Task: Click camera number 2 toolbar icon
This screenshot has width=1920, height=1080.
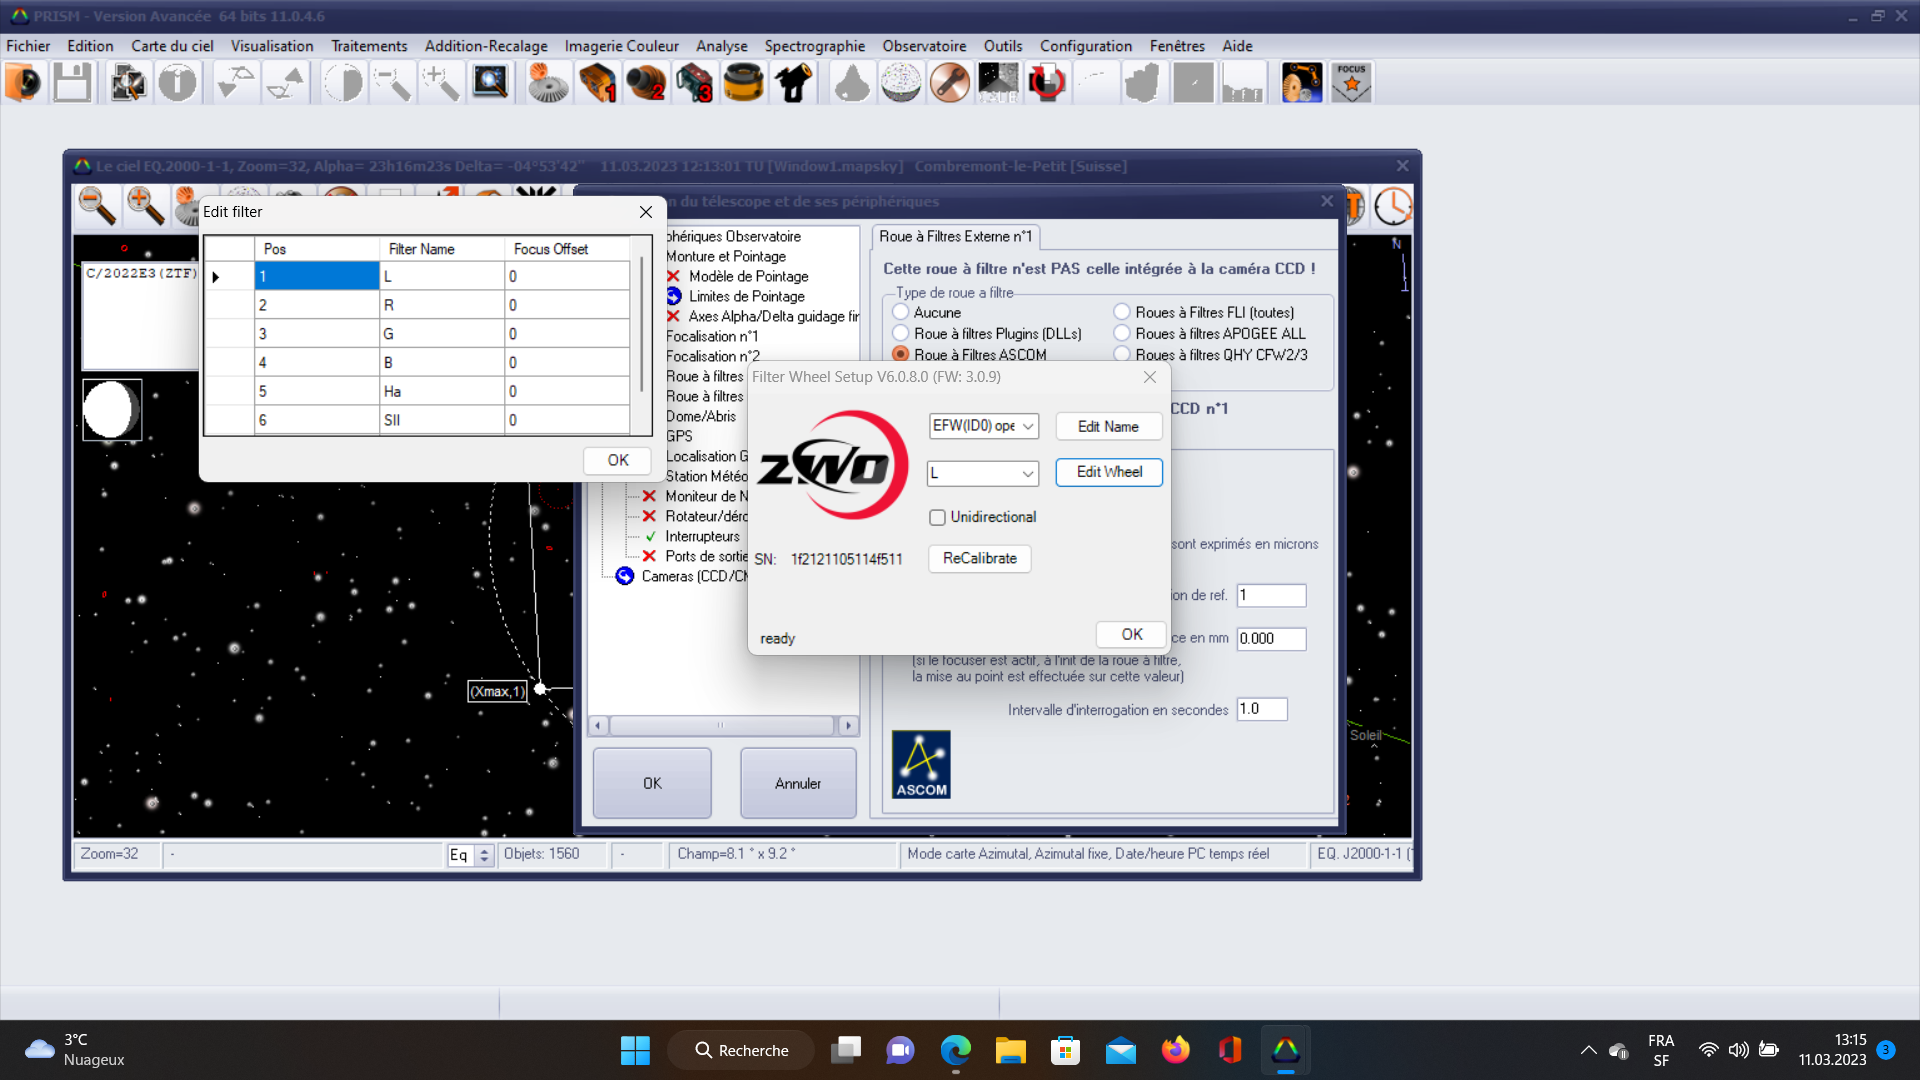Action: pyautogui.click(x=646, y=83)
